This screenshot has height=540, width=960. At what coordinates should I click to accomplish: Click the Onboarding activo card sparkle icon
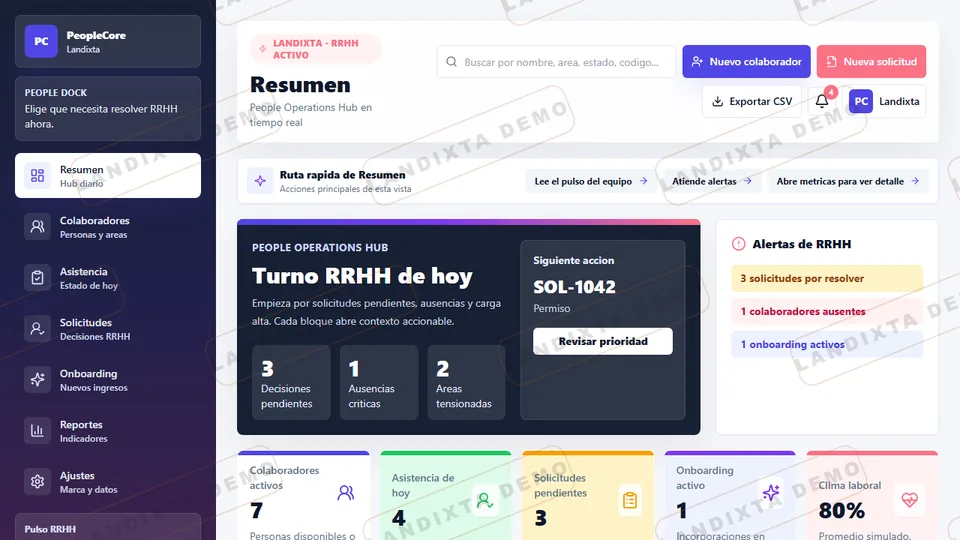[x=771, y=492]
